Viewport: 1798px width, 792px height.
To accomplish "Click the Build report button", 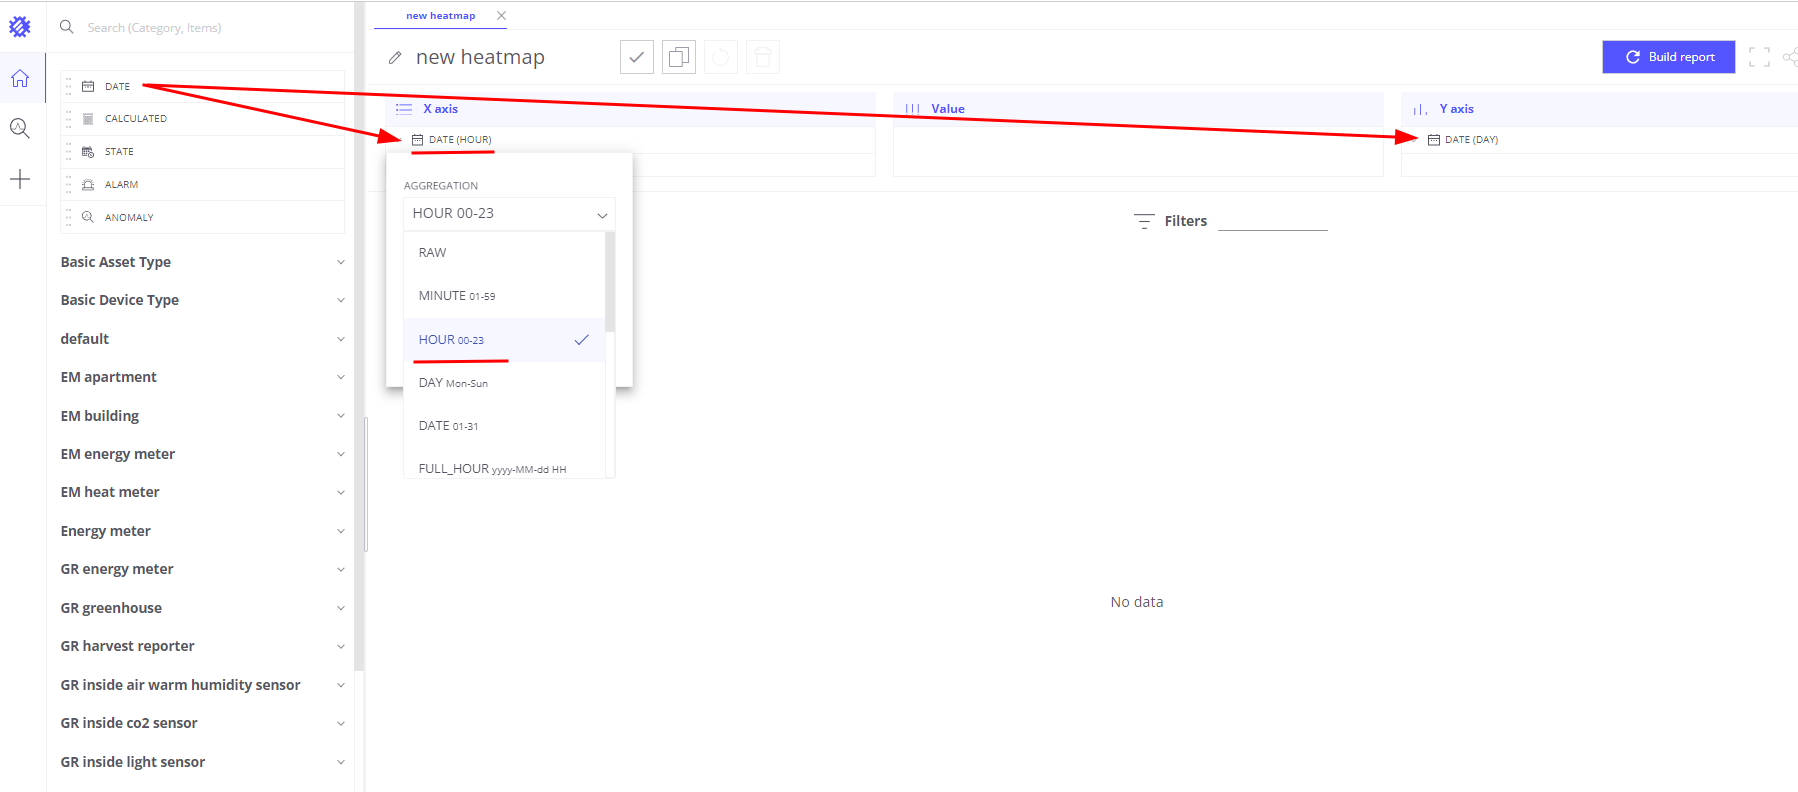I will [x=1668, y=57].
